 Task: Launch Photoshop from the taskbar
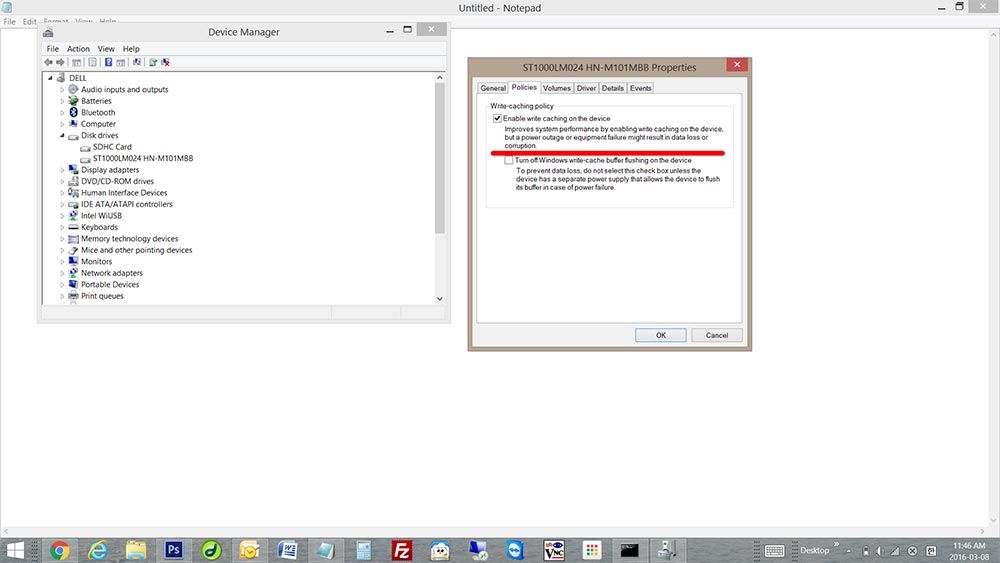(173, 550)
